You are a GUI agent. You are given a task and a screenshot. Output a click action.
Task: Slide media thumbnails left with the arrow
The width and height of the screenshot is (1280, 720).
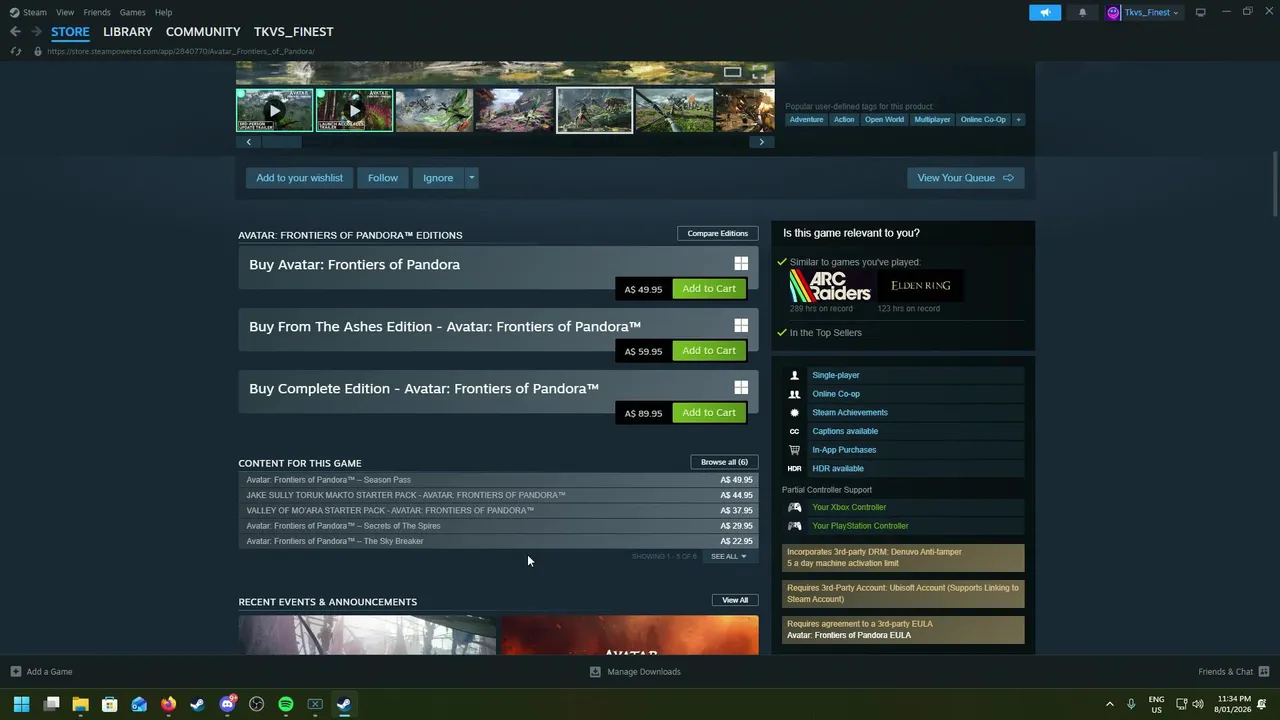click(248, 142)
